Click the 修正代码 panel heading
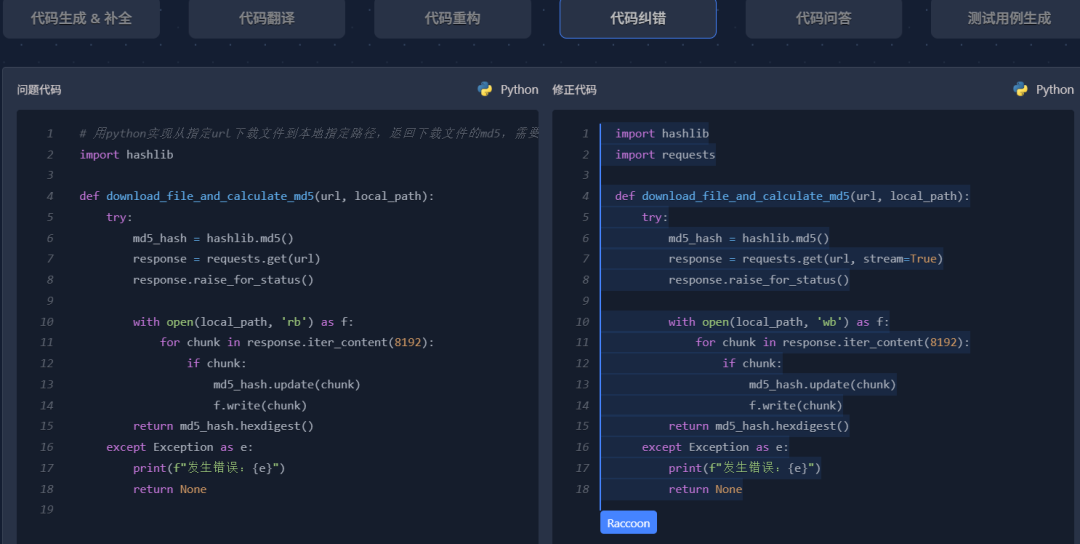This screenshot has width=1080, height=544. click(574, 90)
